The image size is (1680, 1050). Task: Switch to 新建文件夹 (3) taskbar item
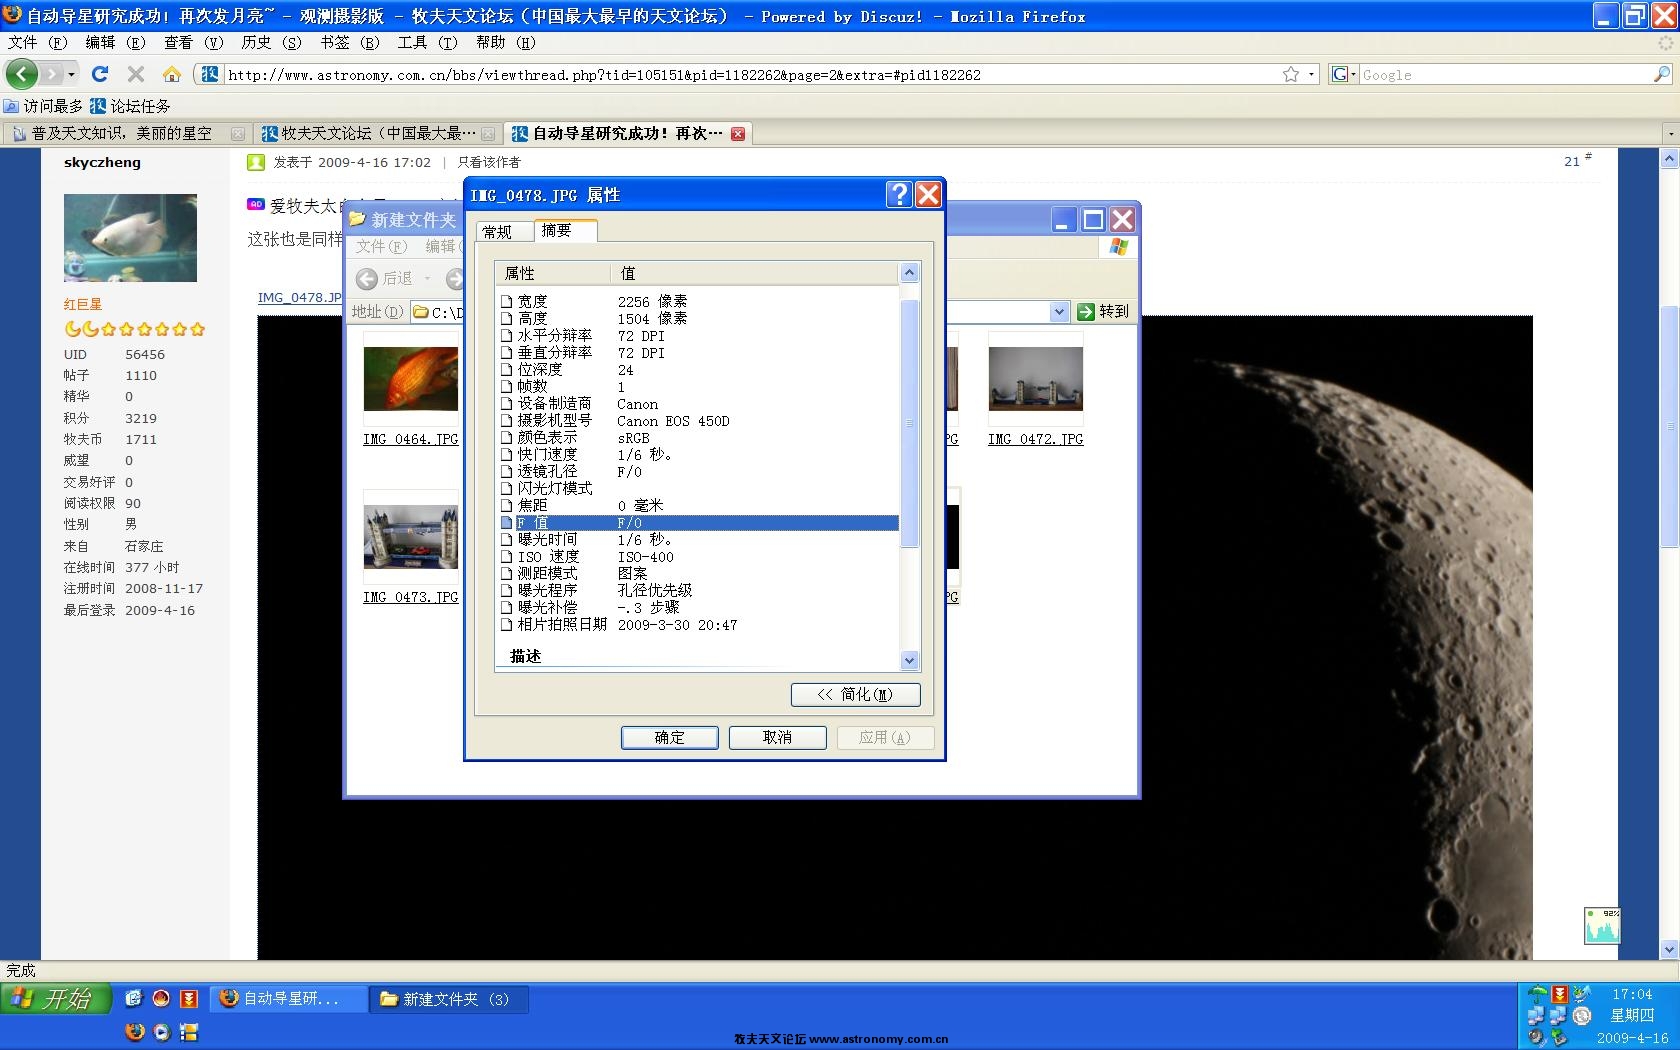(x=449, y=998)
